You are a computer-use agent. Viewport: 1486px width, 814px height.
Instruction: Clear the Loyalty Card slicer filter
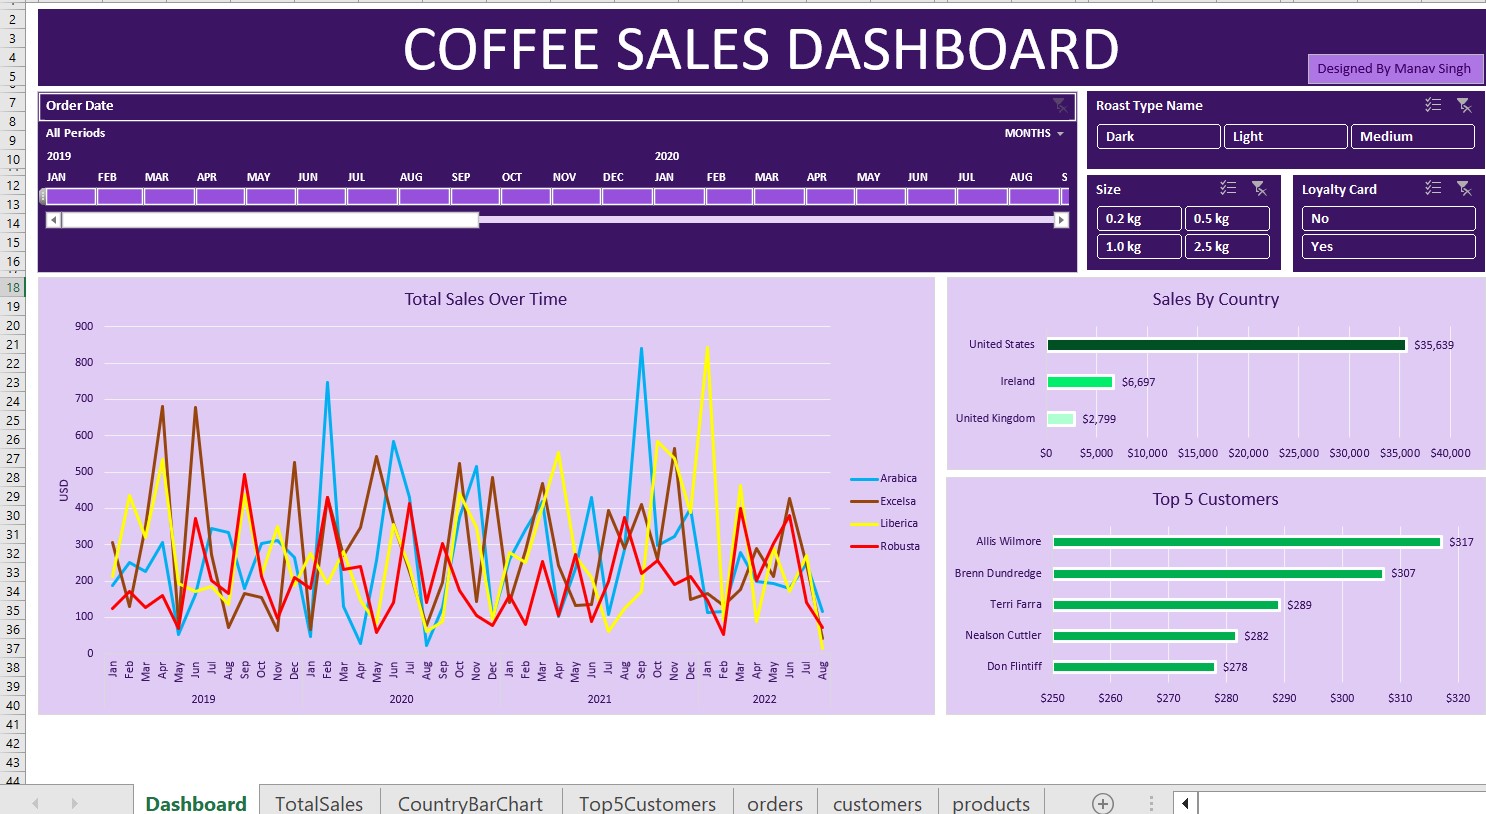(1464, 189)
